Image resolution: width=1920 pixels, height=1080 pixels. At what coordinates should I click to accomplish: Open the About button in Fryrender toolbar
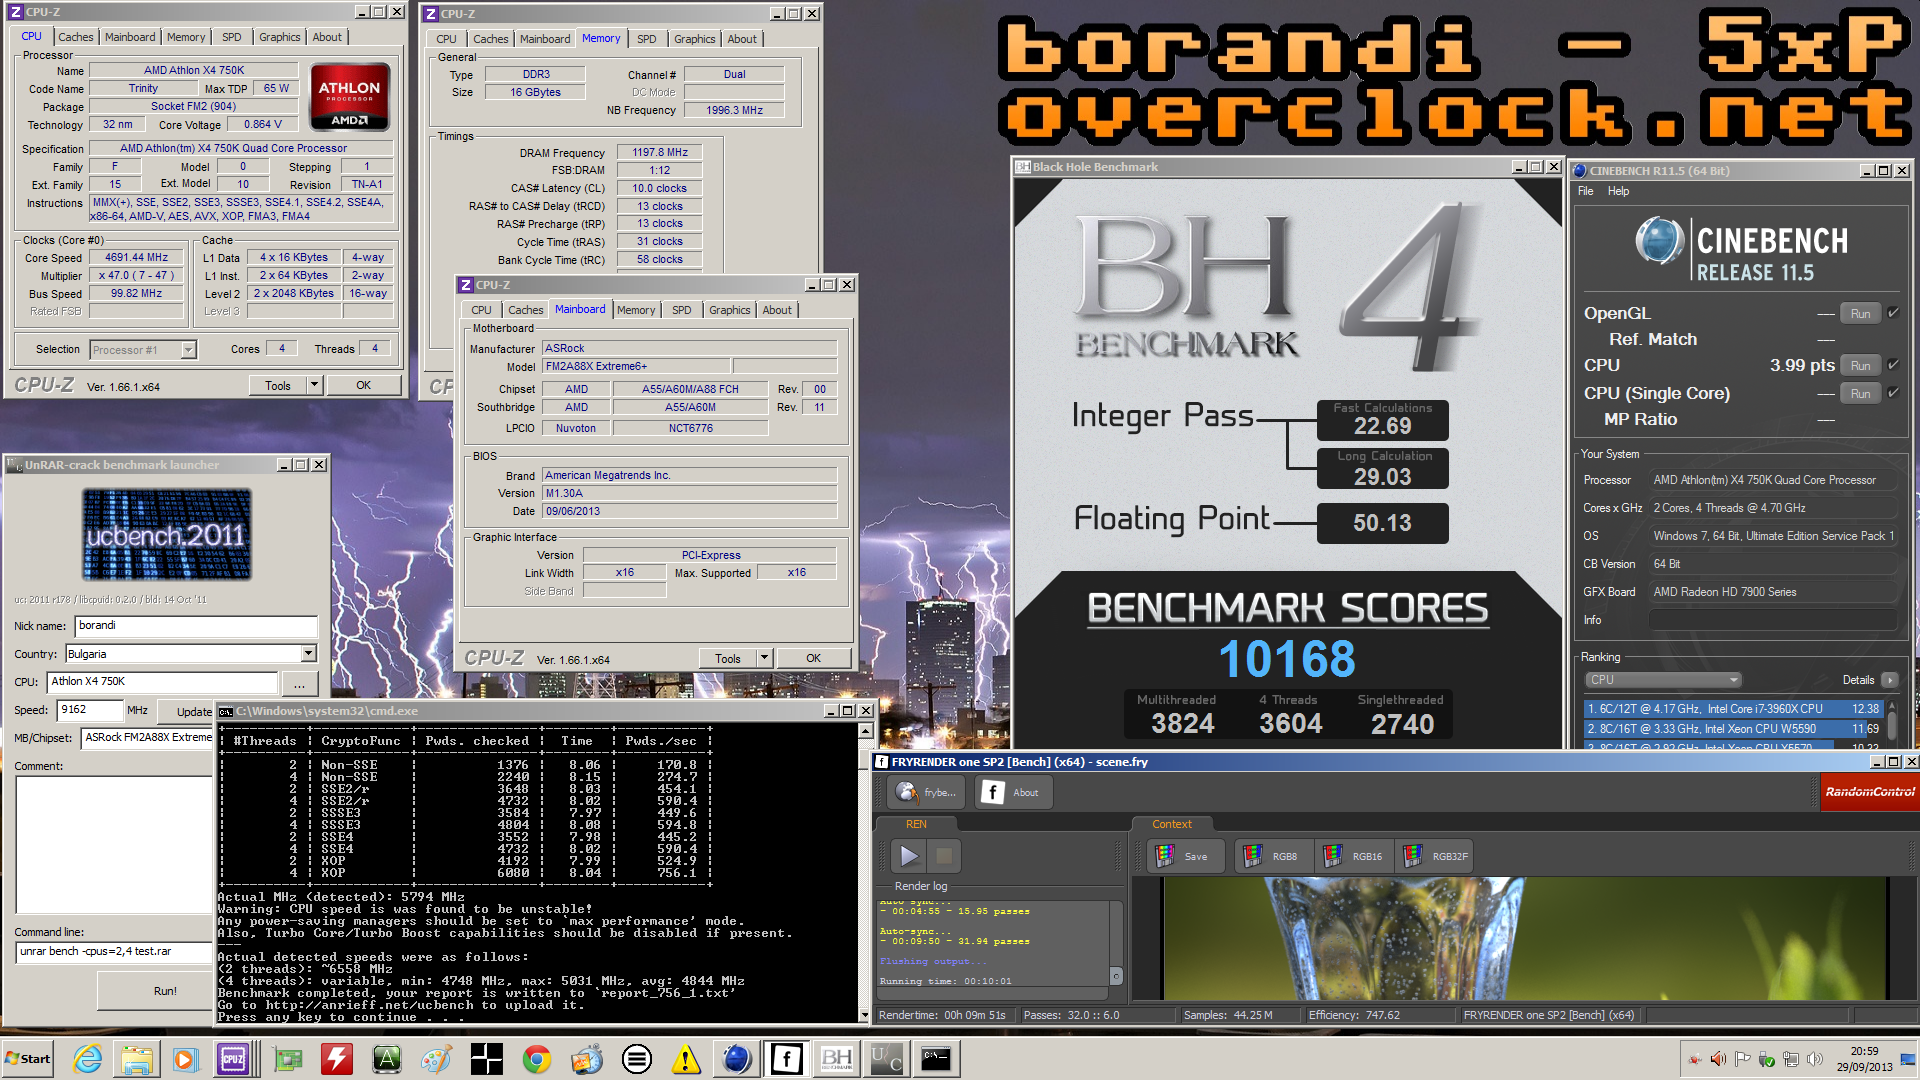1013,793
